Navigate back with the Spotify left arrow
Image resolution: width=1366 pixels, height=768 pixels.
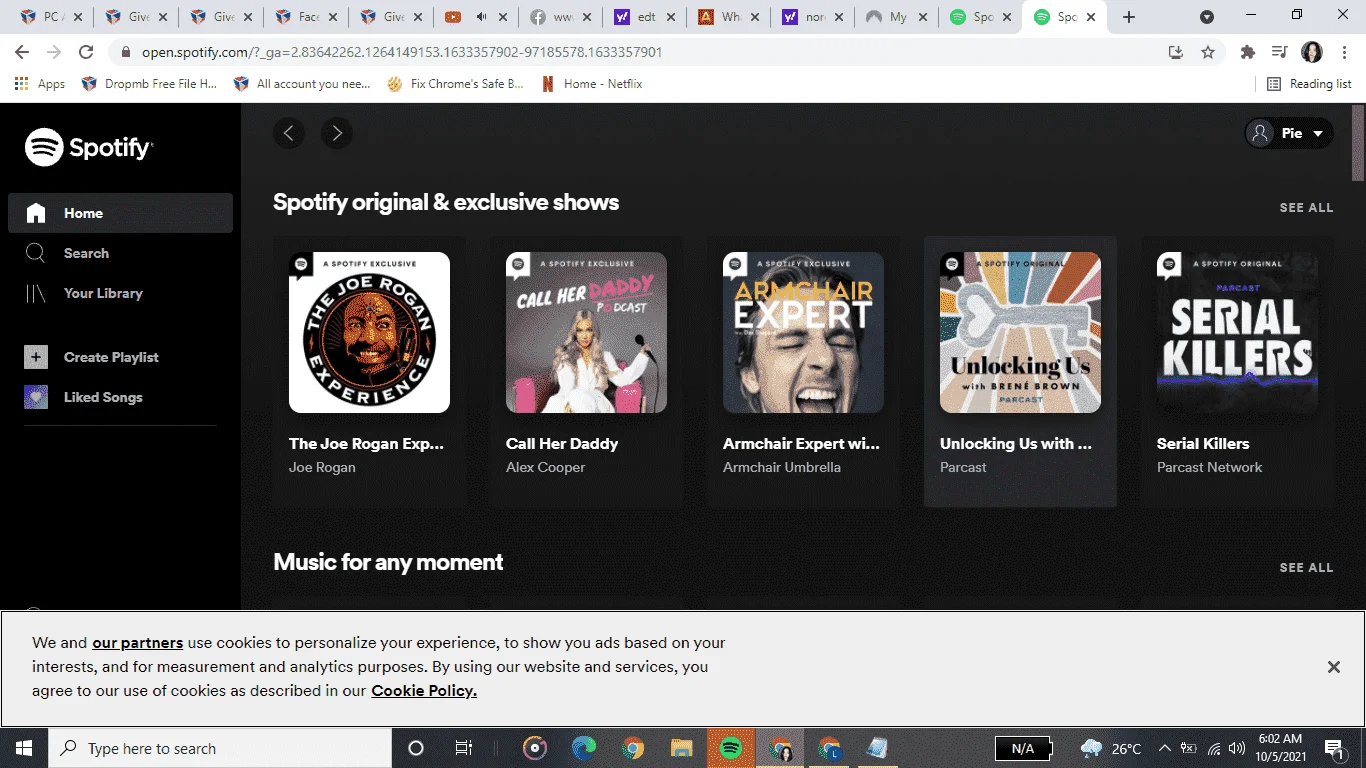(x=289, y=133)
